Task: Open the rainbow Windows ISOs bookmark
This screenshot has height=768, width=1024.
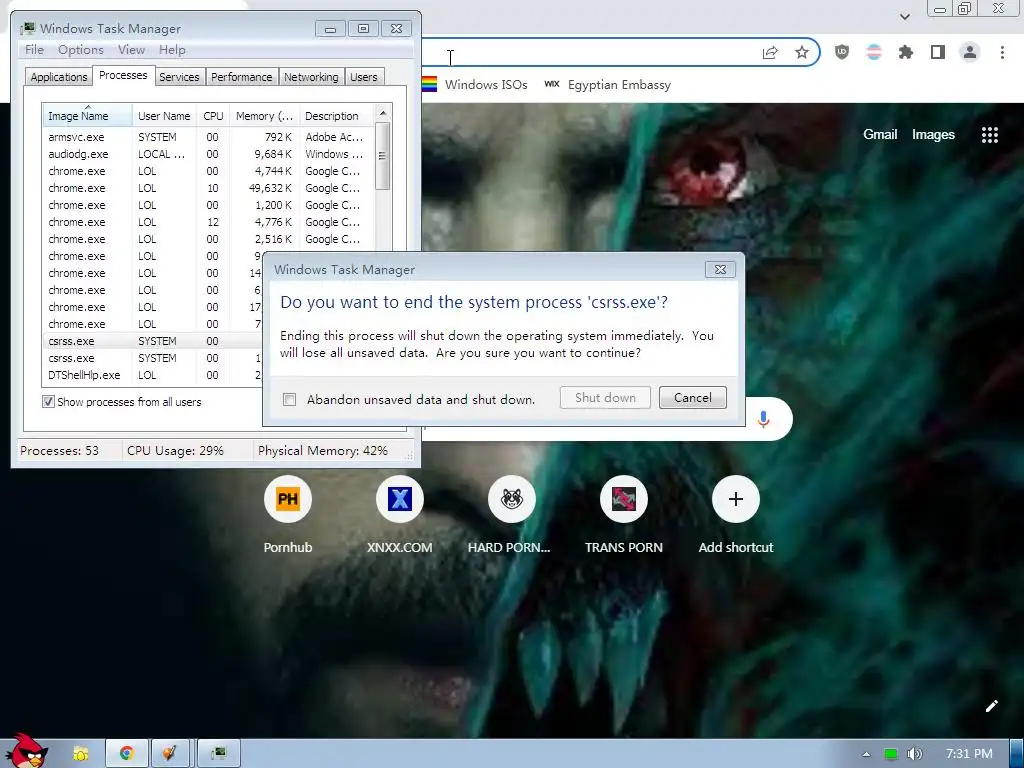Action: click(x=475, y=84)
